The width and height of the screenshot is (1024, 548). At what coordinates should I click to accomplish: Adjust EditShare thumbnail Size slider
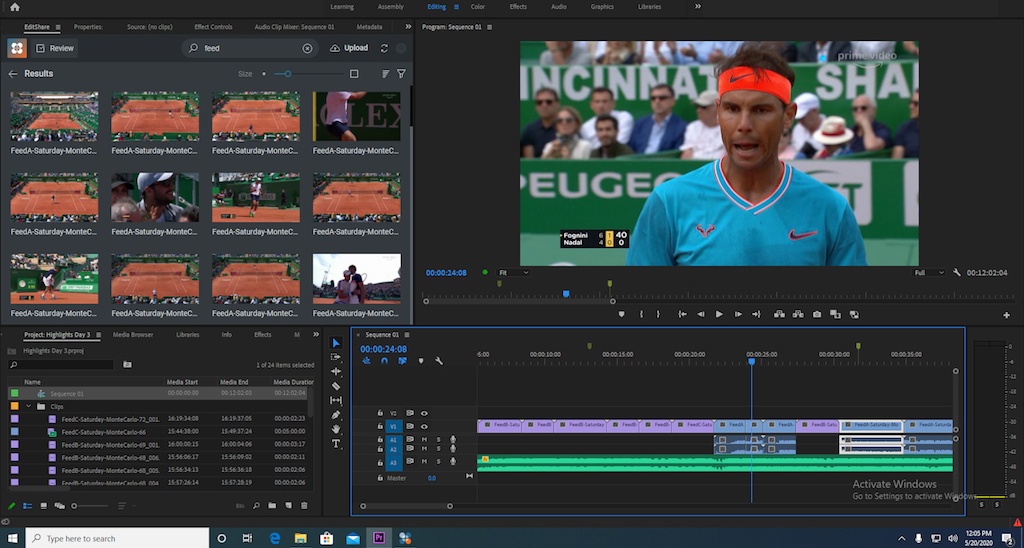tap(287, 74)
